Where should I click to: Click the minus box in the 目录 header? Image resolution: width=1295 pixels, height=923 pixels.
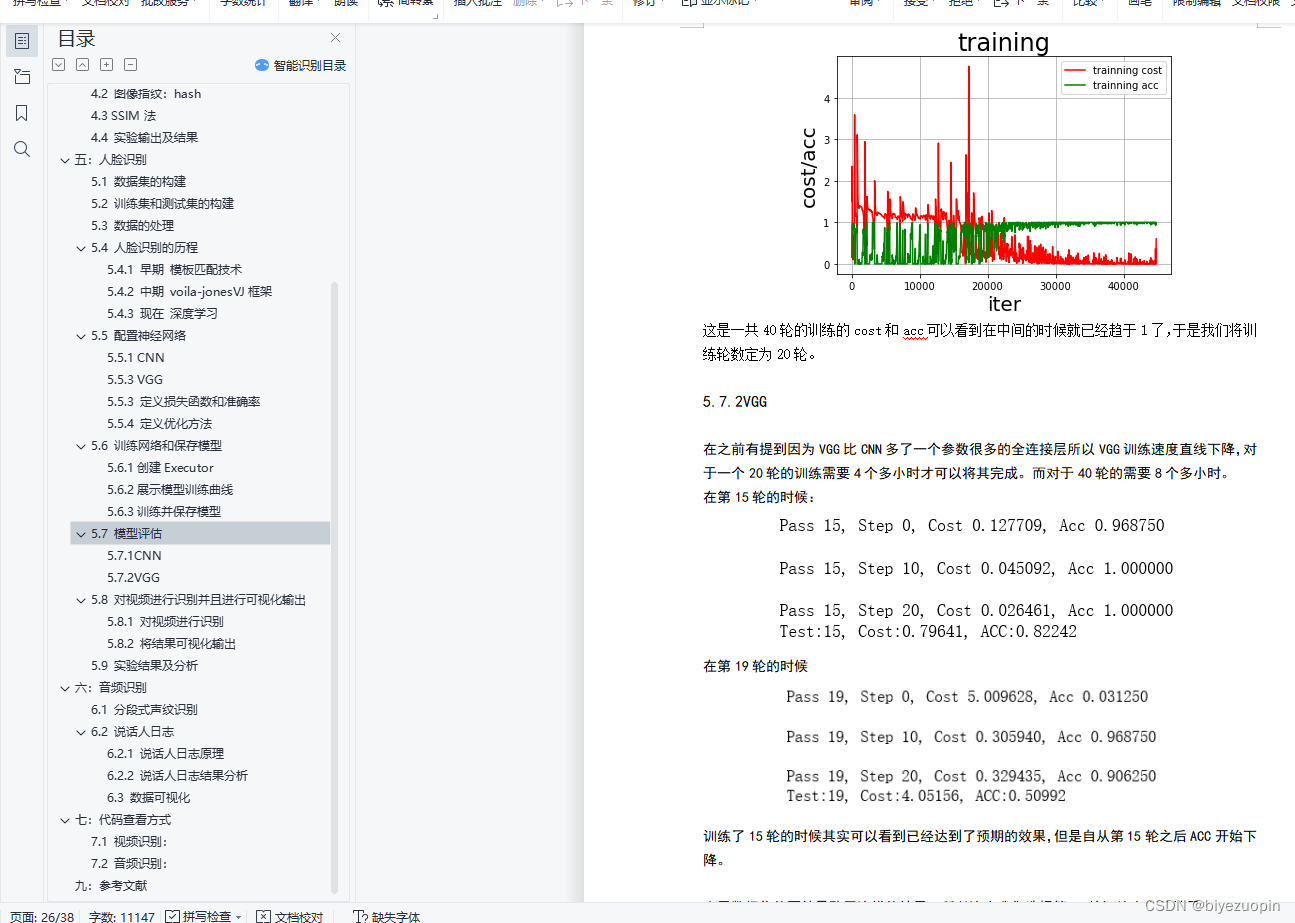click(130, 65)
